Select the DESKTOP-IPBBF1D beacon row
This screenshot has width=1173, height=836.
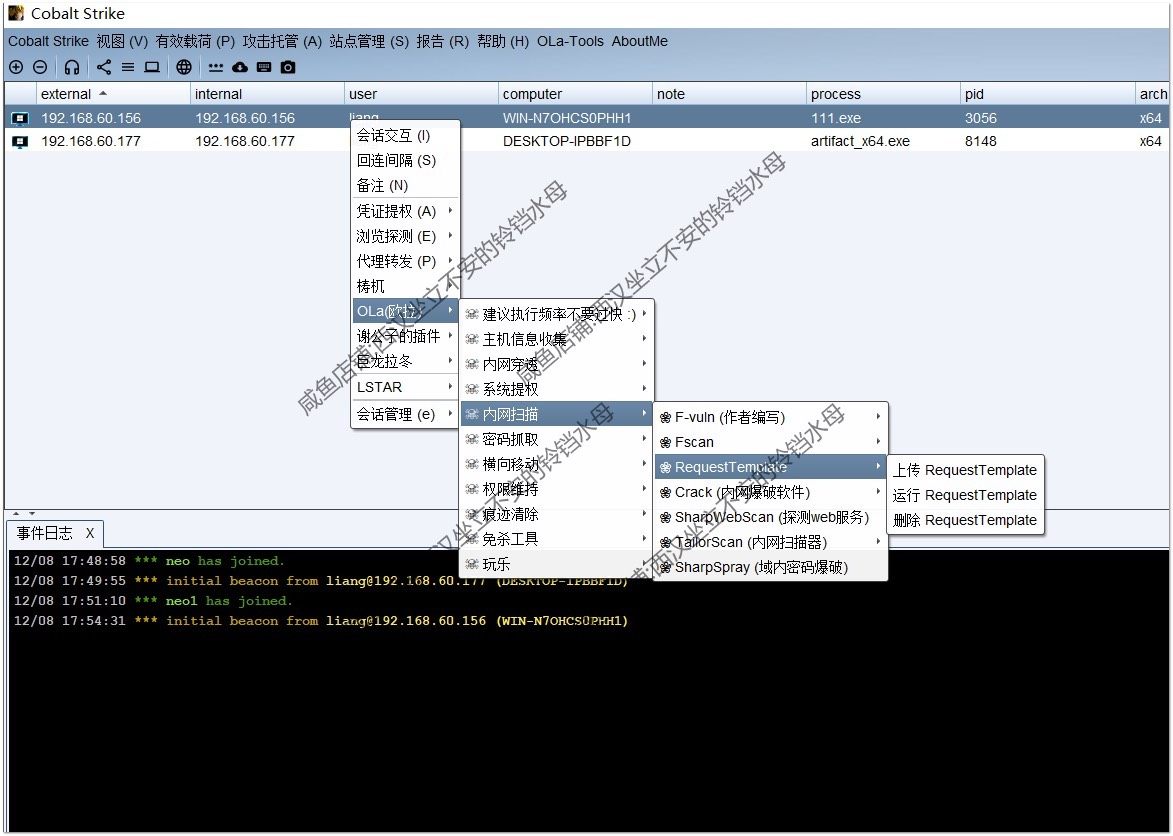566,141
